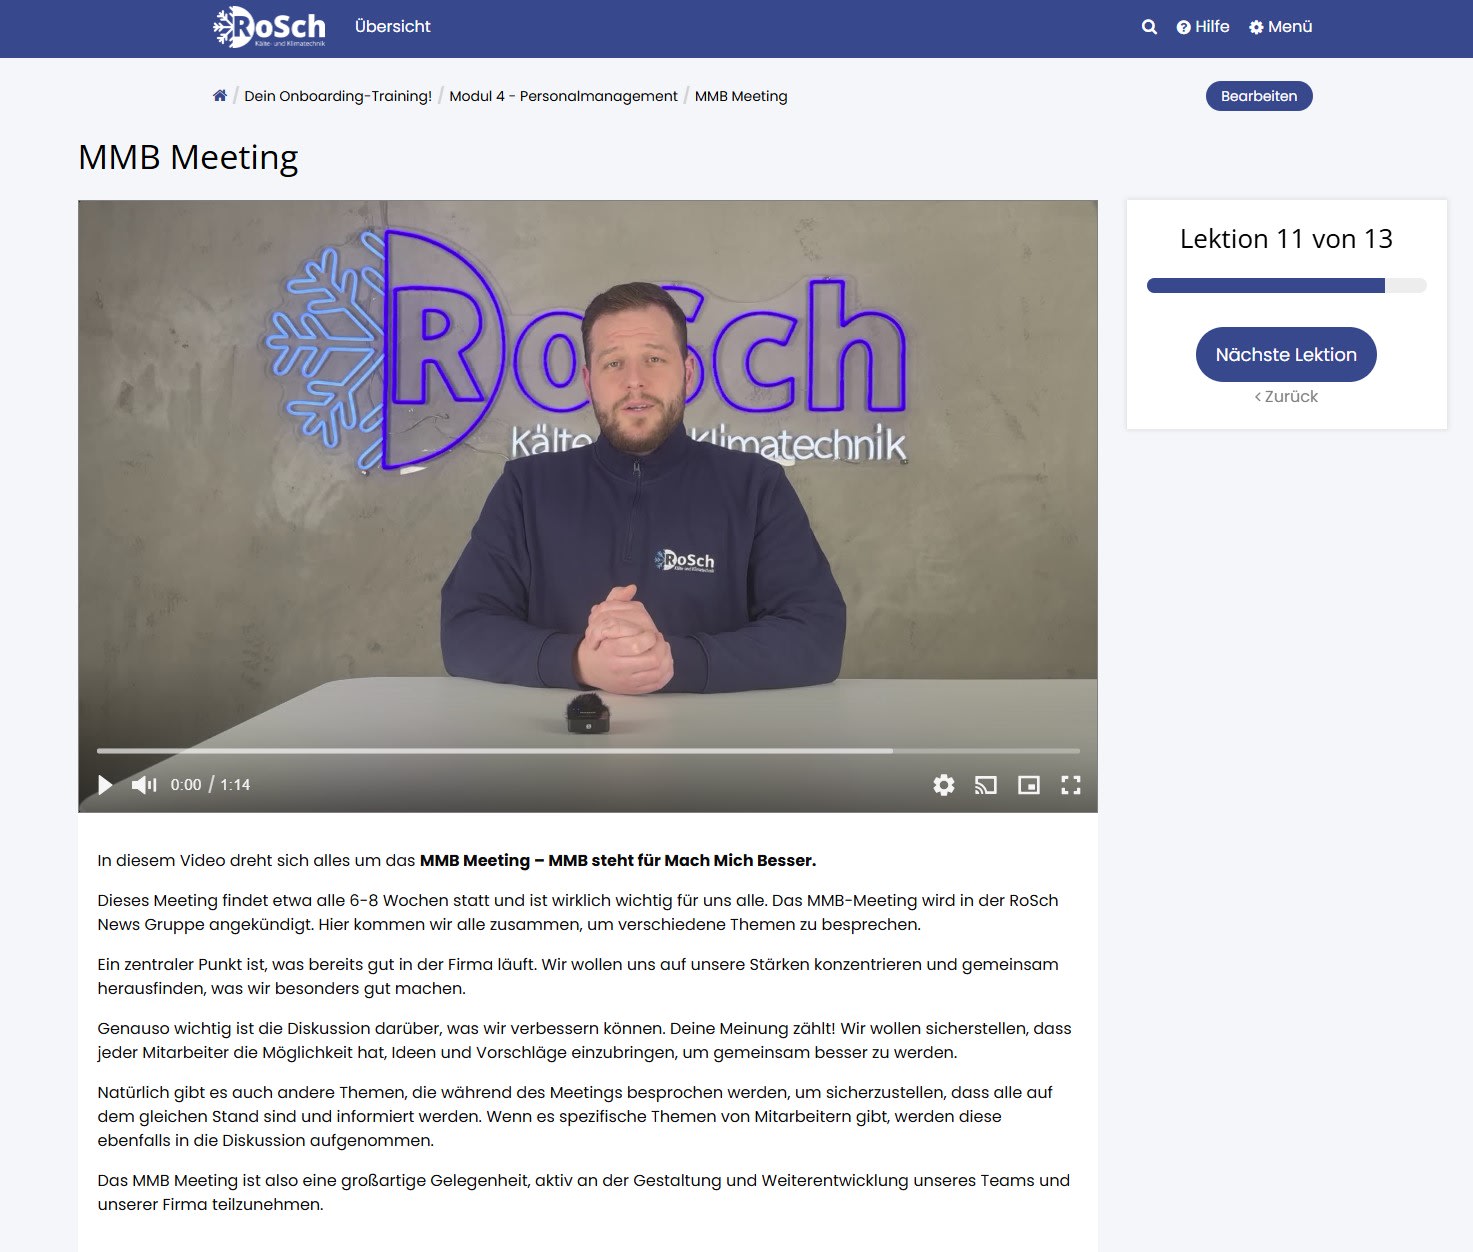Enter fullscreen with expand icon
Image resolution: width=1473 pixels, height=1252 pixels.
point(1071,785)
